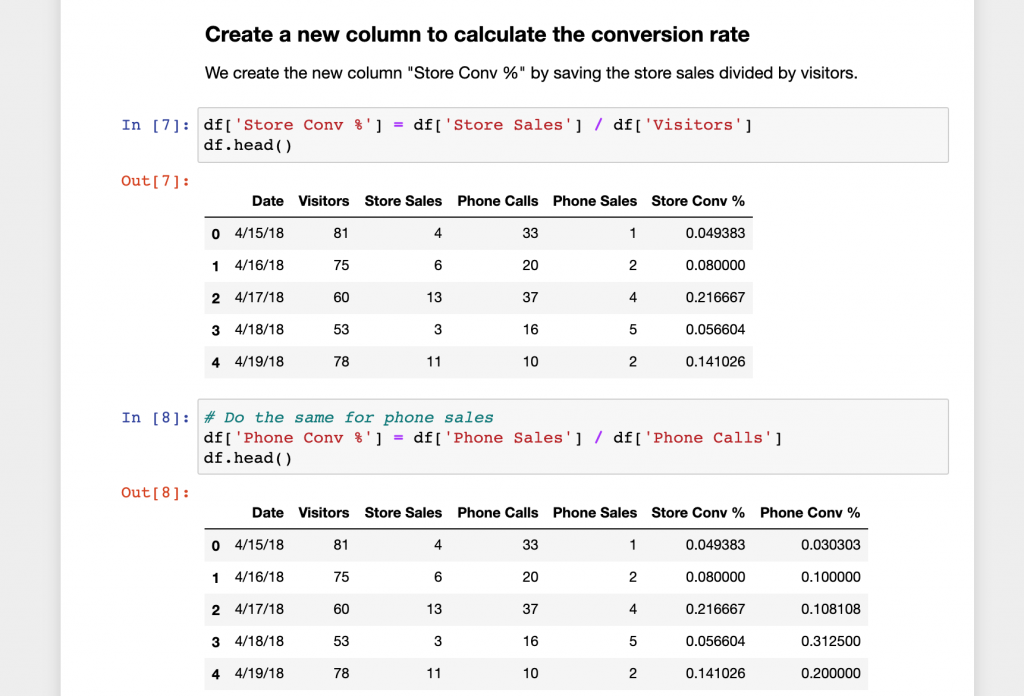Click the "Date" header in the Out[7] table

point(268,201)
